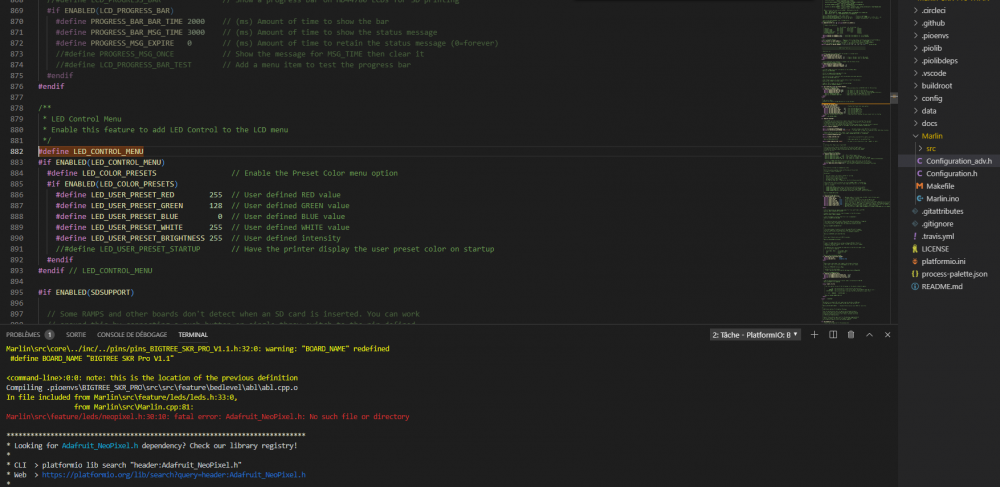This screenshot has width=1000, height=487.
Task: Open Marlin.ino file
Action: [943, 198]
